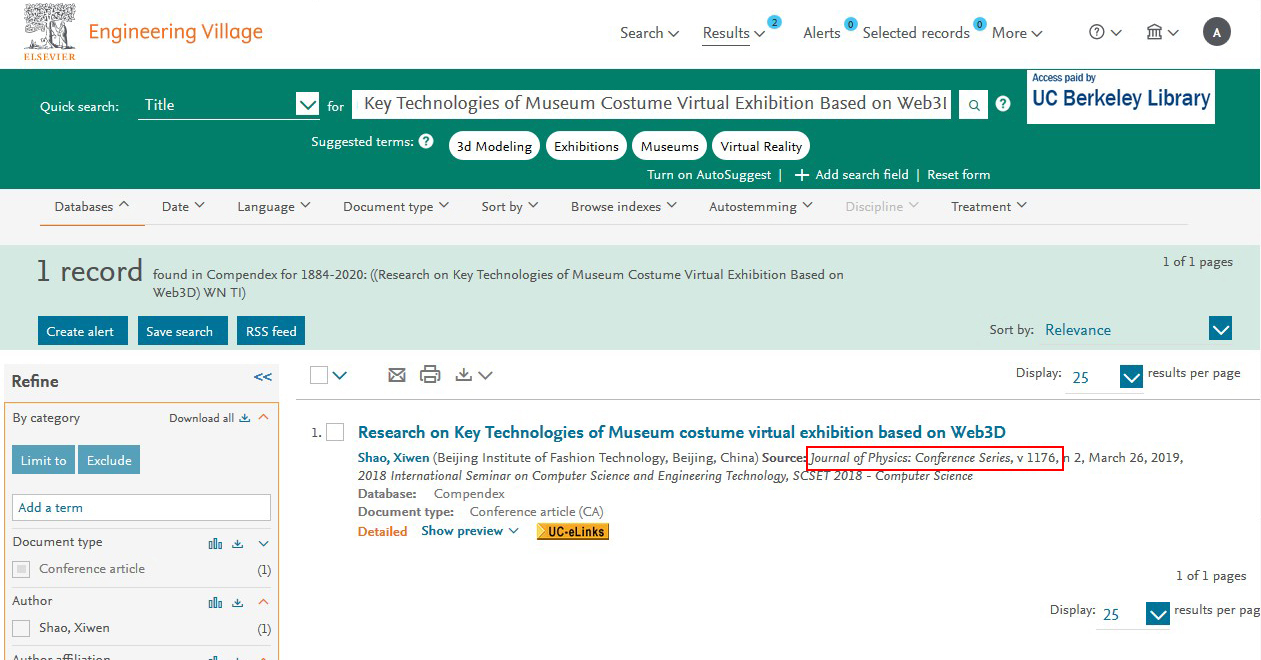This screenshot has width=1261, height=660.
Task: Expand the Language filter tab
Action: (x=274, y=207)
